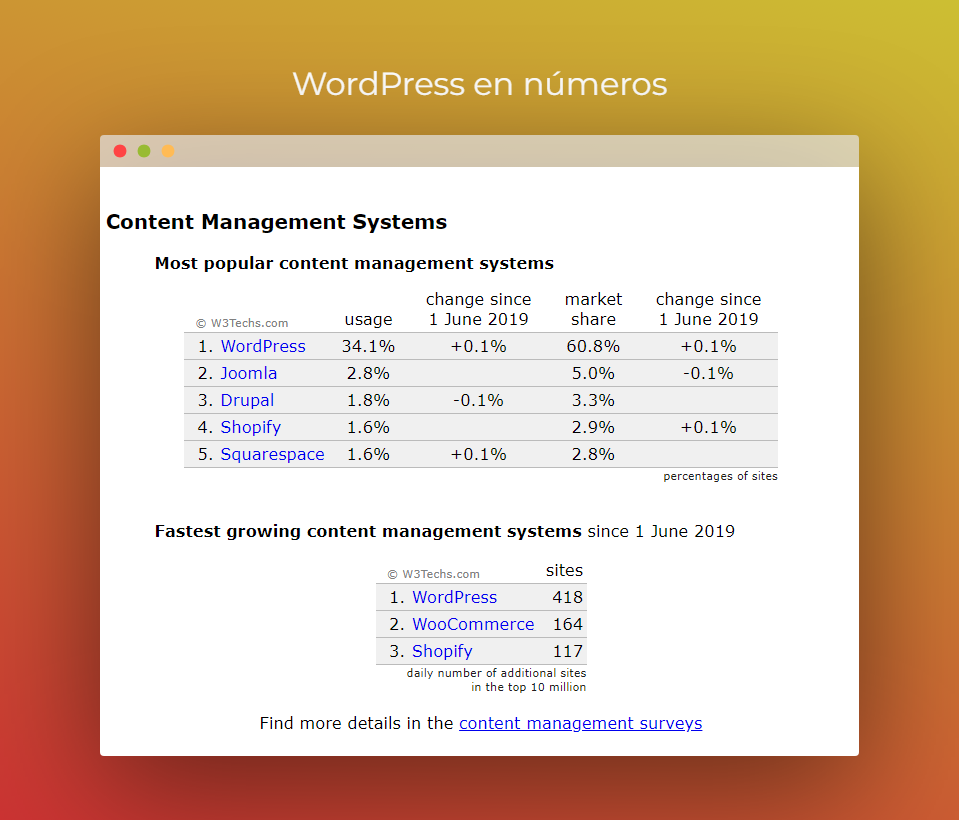This screenshot has height=820, width=959.
Task: Click the Fastest growing content management systems subheading
Action: tap(368, 531)
